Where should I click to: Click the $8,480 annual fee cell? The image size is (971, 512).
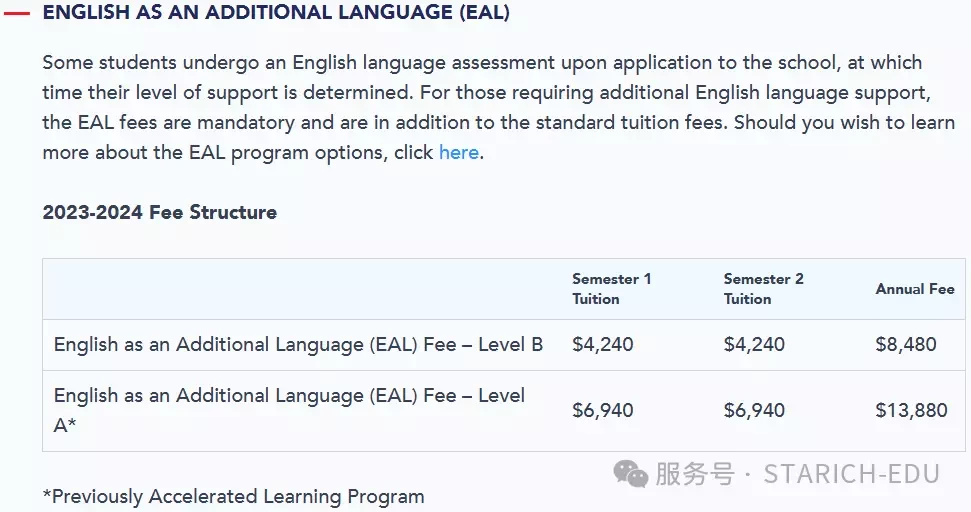pos(905,345)
